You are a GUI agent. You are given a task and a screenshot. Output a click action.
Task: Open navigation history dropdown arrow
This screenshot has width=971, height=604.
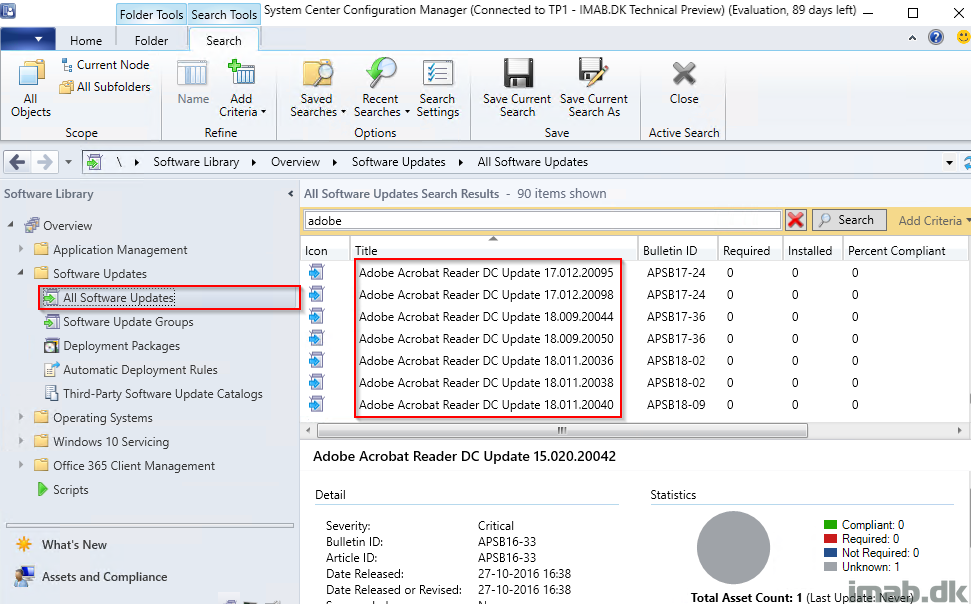68,162
